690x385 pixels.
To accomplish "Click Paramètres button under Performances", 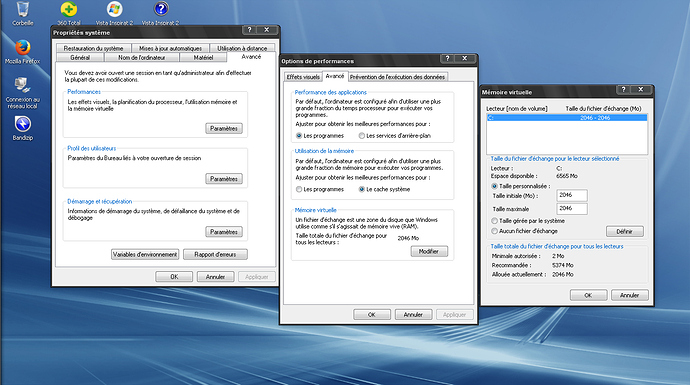I will [x=224, y=128].
